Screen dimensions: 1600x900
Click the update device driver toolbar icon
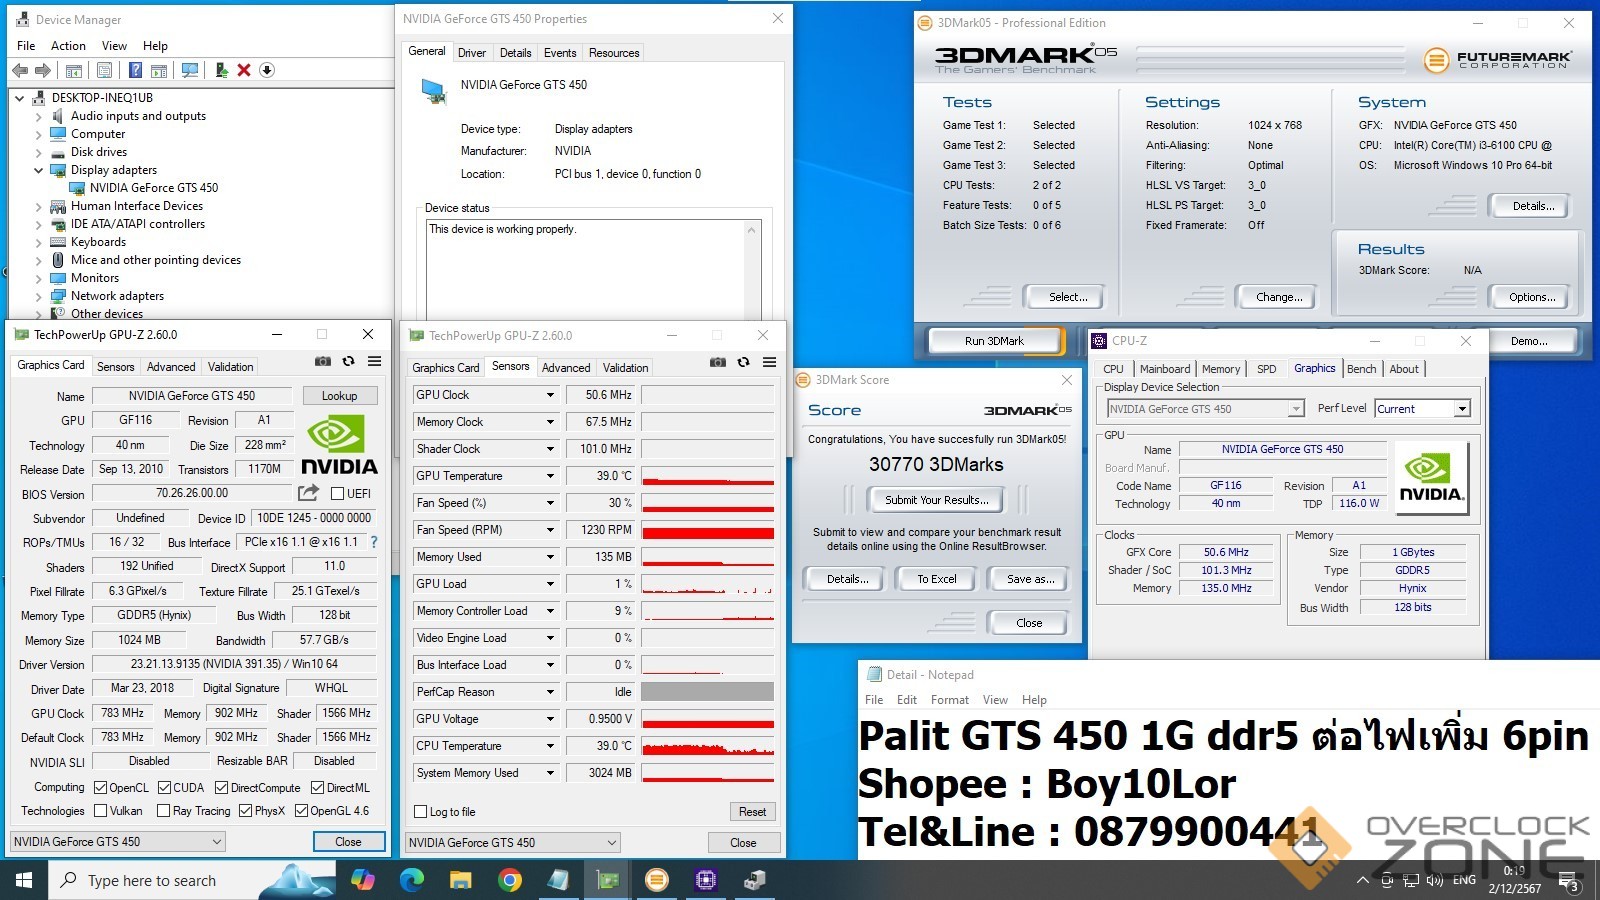221,70
